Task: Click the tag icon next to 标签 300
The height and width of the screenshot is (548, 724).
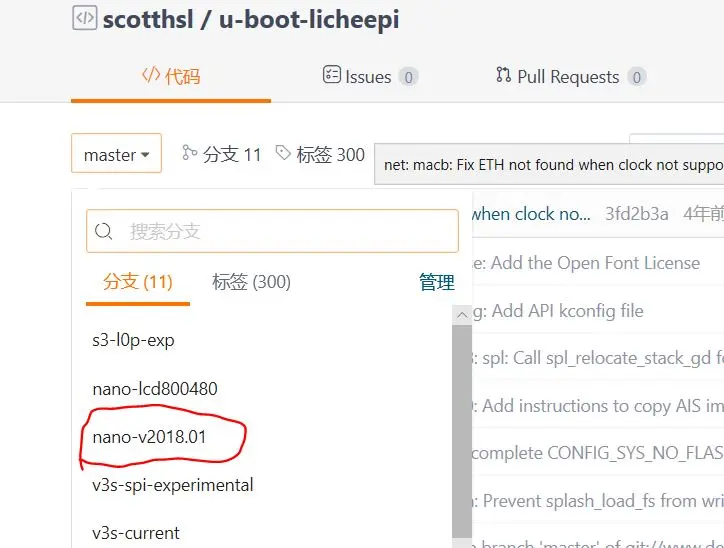Action: coord(283,153)
